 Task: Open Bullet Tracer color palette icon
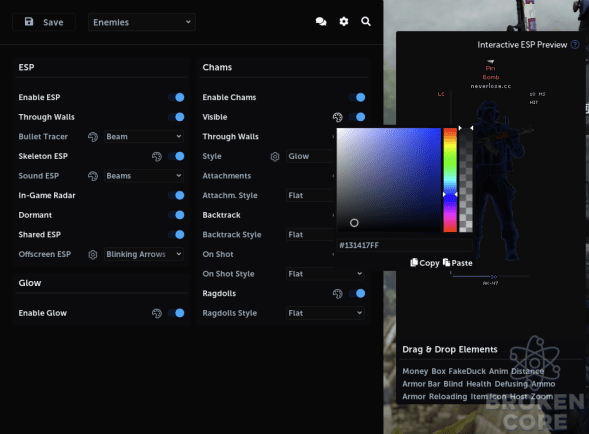pyautogui.click(x=93, y=137)
